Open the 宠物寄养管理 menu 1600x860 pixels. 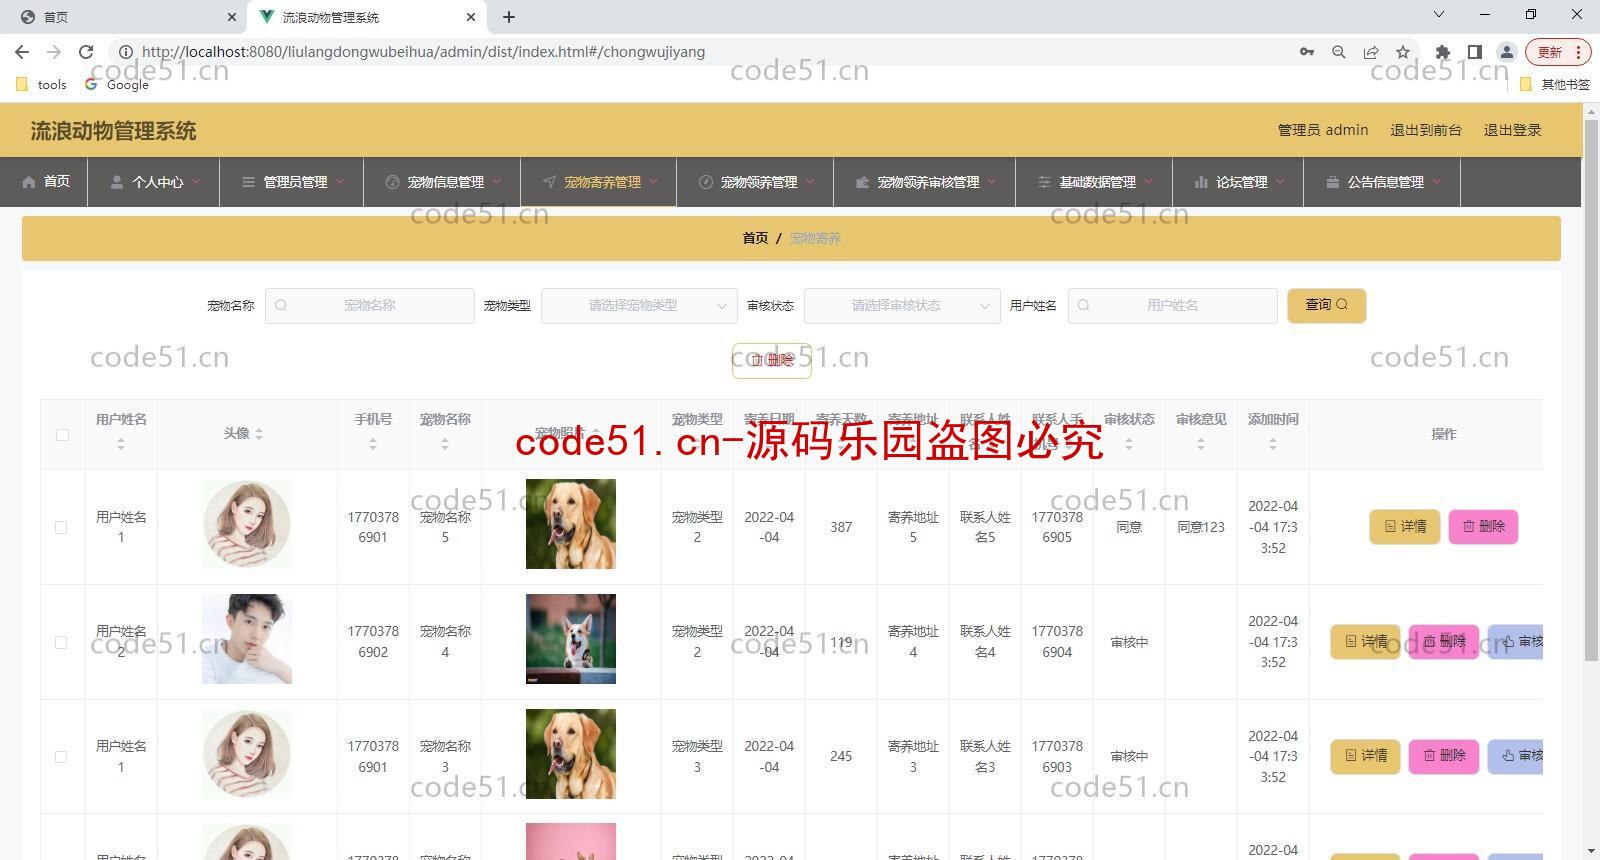(x=599, y=182)
